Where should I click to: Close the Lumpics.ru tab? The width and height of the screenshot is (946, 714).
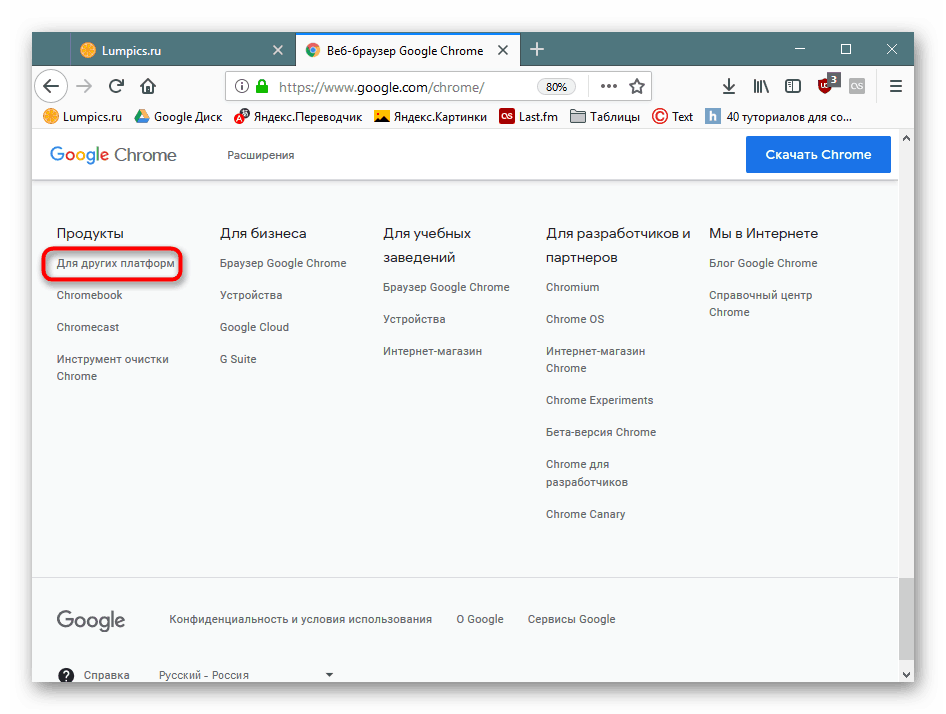pos(278,50)
